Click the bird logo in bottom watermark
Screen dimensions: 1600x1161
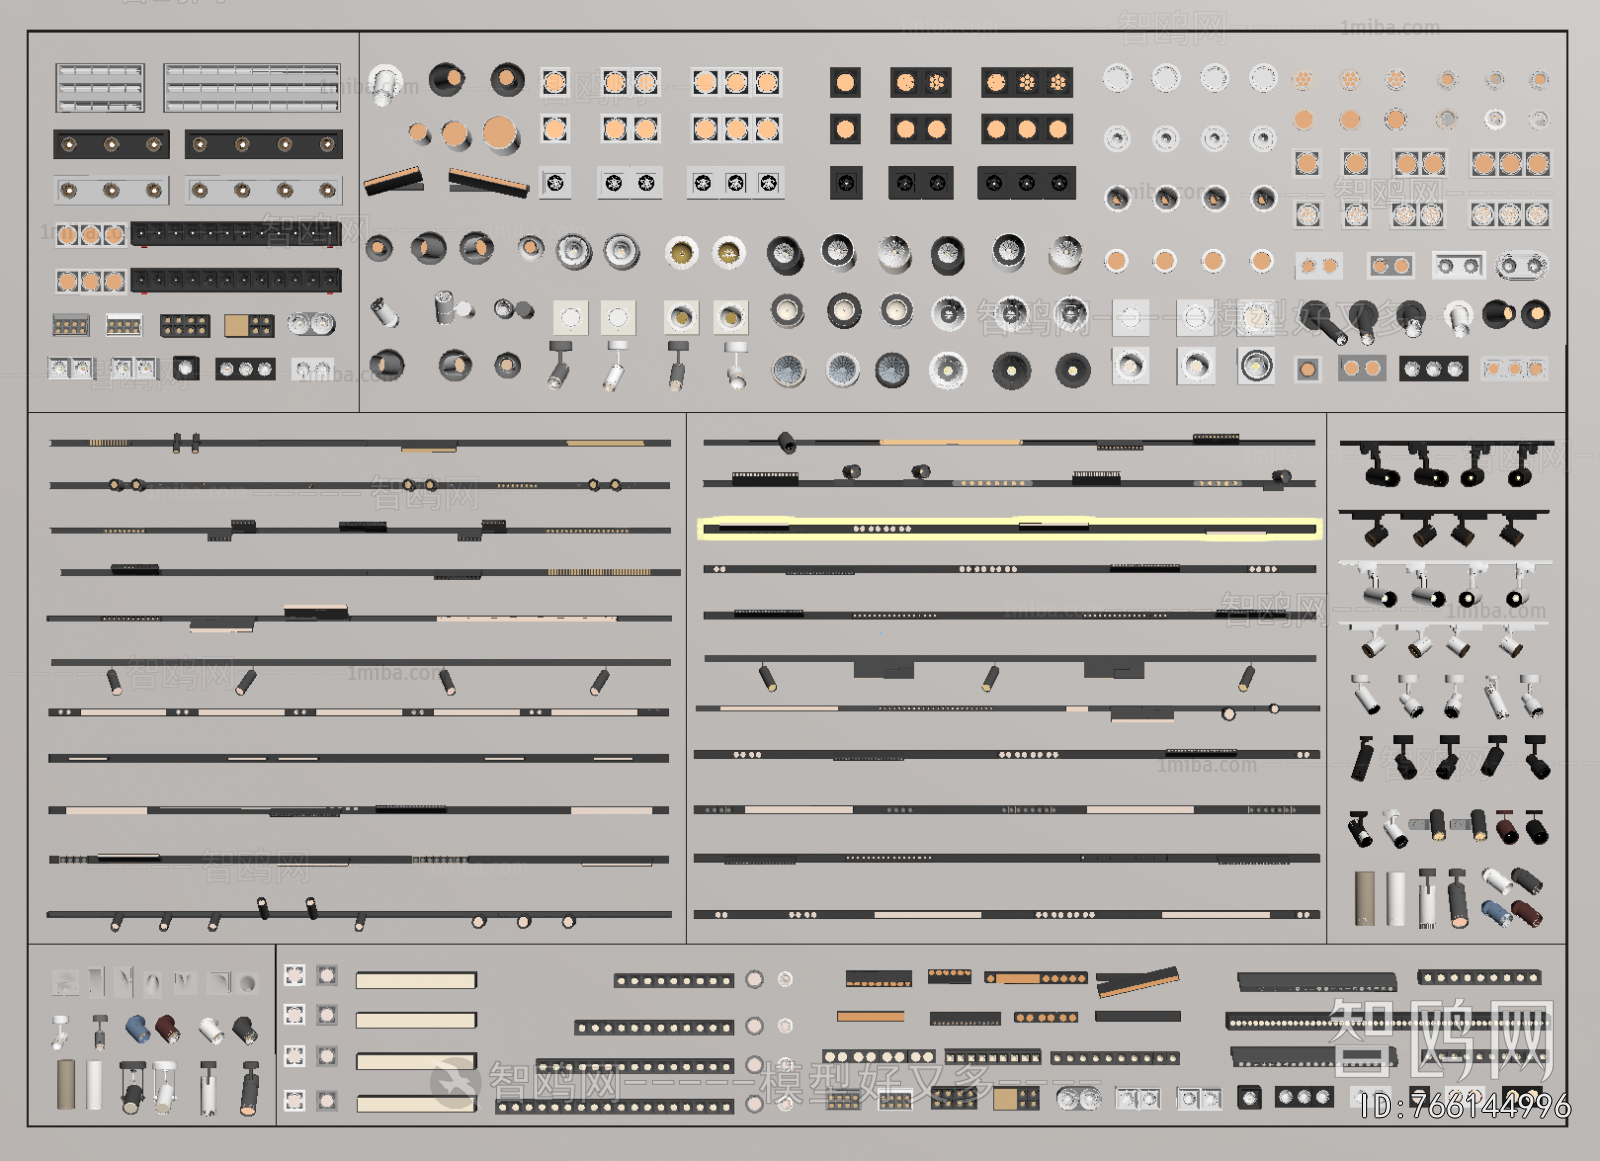455,1082
